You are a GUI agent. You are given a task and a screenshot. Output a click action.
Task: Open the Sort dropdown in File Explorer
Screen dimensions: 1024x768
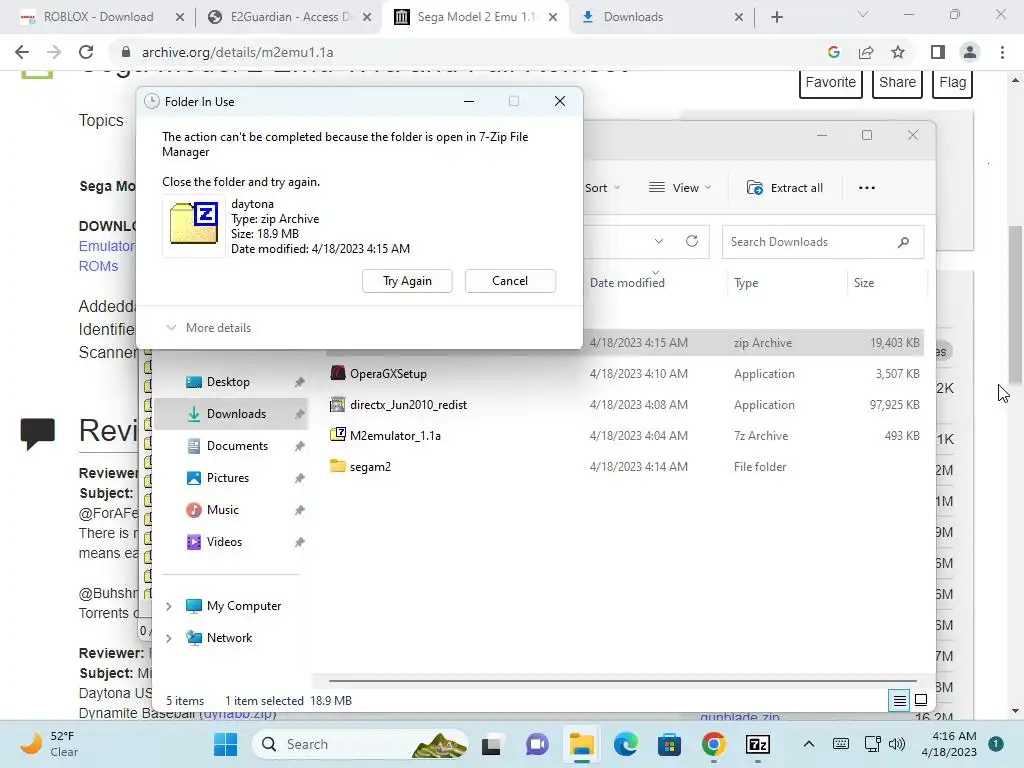click(602, 188)
